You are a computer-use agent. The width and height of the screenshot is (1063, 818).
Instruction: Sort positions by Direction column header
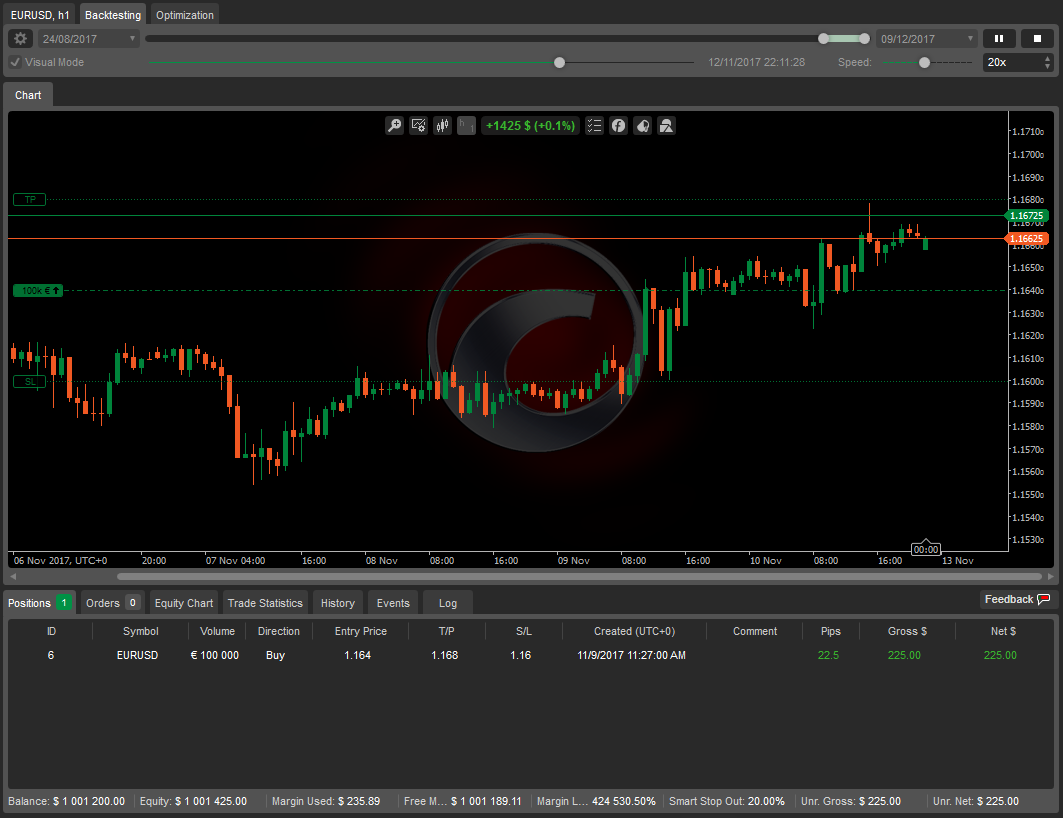pyautogui.click(x=279, y=631)
